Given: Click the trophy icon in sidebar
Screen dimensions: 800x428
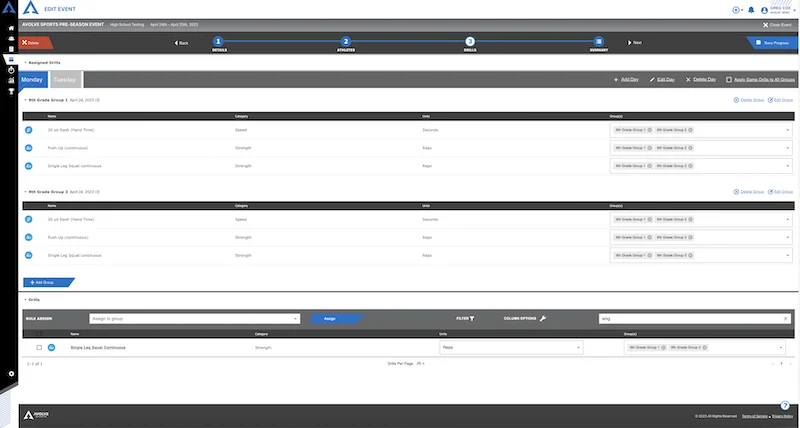Looking at the screenshot, I should point(11,91).
